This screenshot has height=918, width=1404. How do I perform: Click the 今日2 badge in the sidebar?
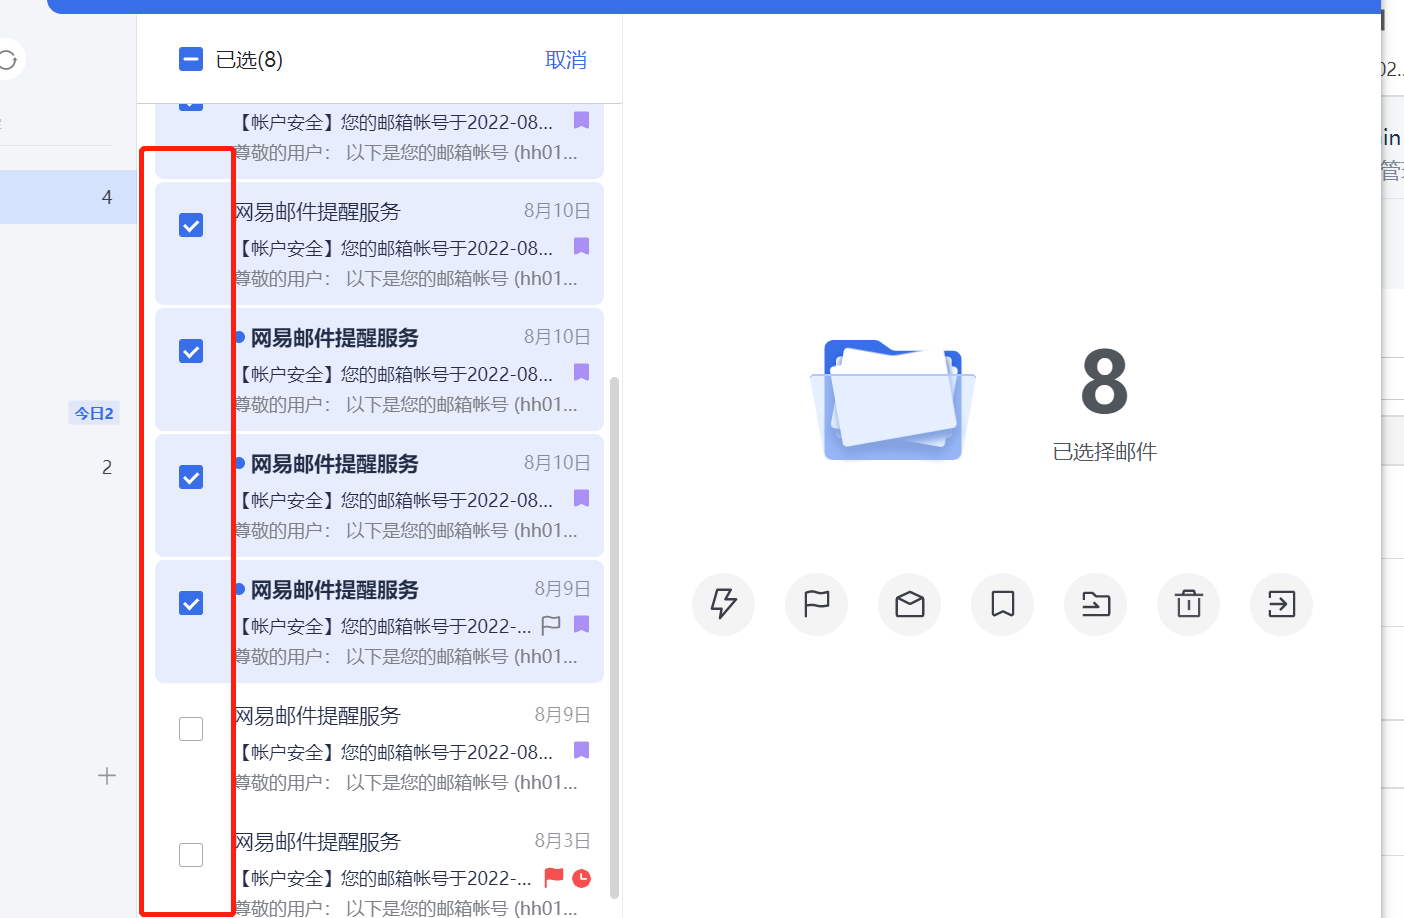(93, 412)
